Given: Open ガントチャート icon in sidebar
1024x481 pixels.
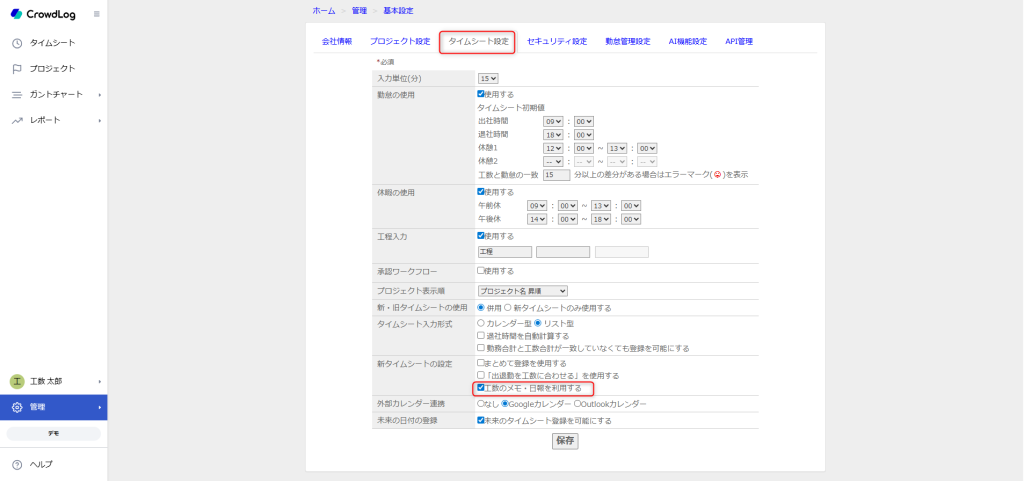Looking at the screenshot, I should 17,95.
